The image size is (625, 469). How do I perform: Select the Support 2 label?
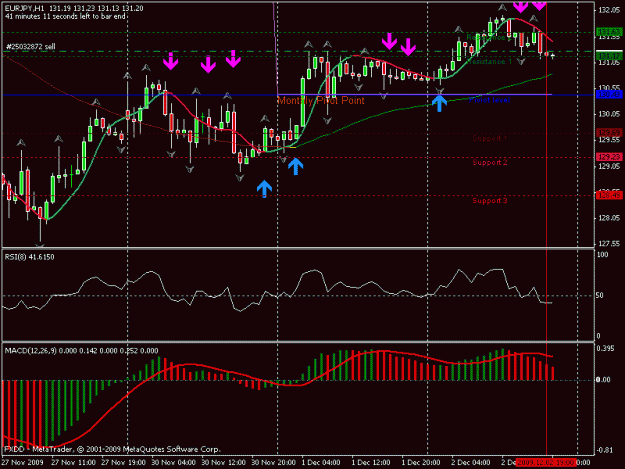pos(490,163)
